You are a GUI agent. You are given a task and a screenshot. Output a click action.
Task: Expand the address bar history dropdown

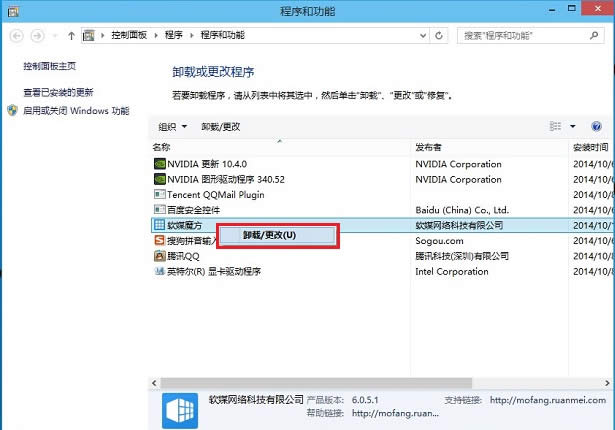[x=426, y=35]
